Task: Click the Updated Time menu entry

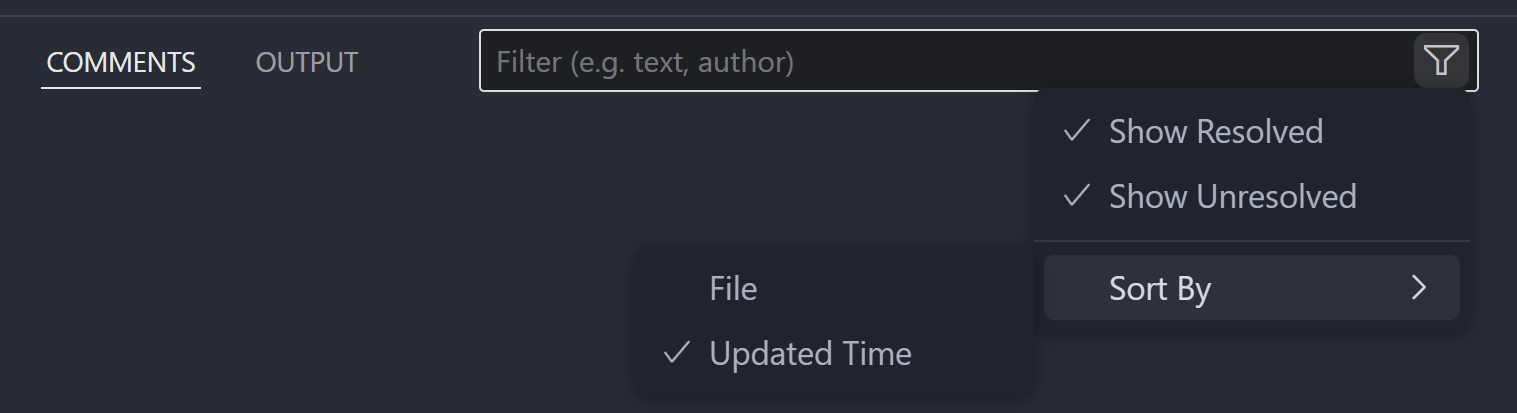Action: tap(810, 354)
